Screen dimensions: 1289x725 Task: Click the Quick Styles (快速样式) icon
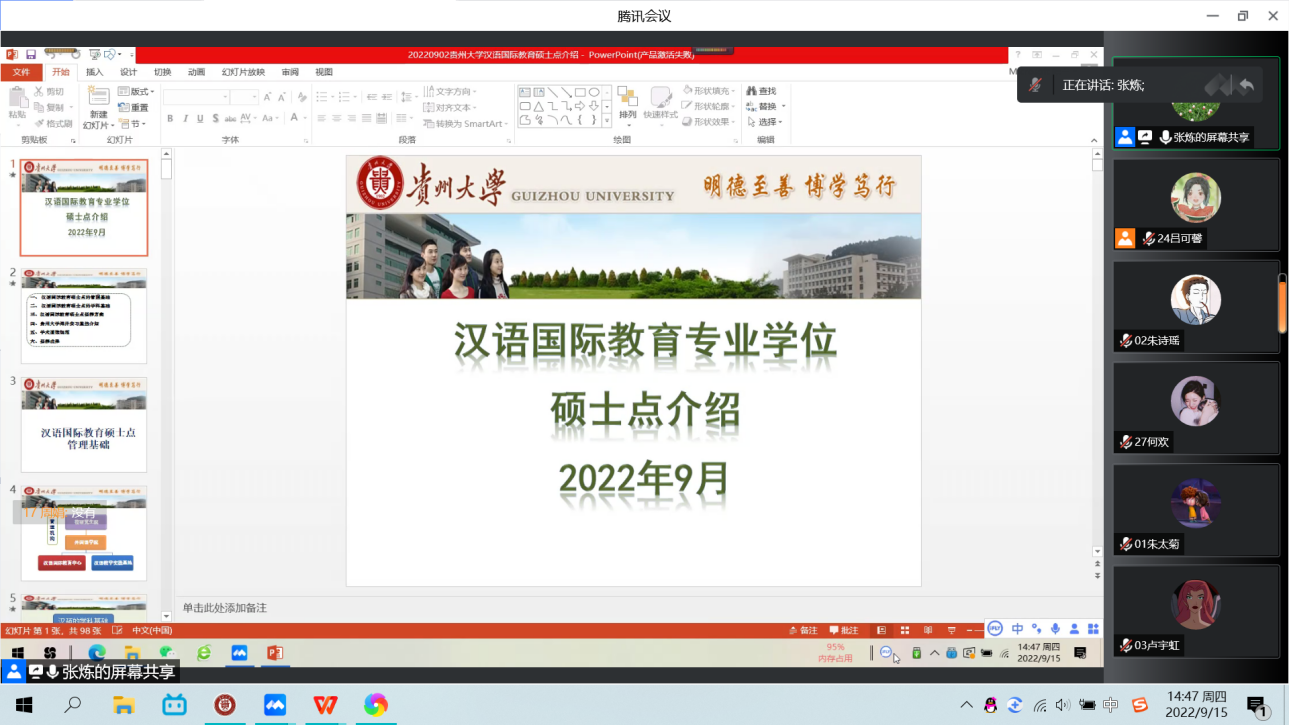click(661, 103)
